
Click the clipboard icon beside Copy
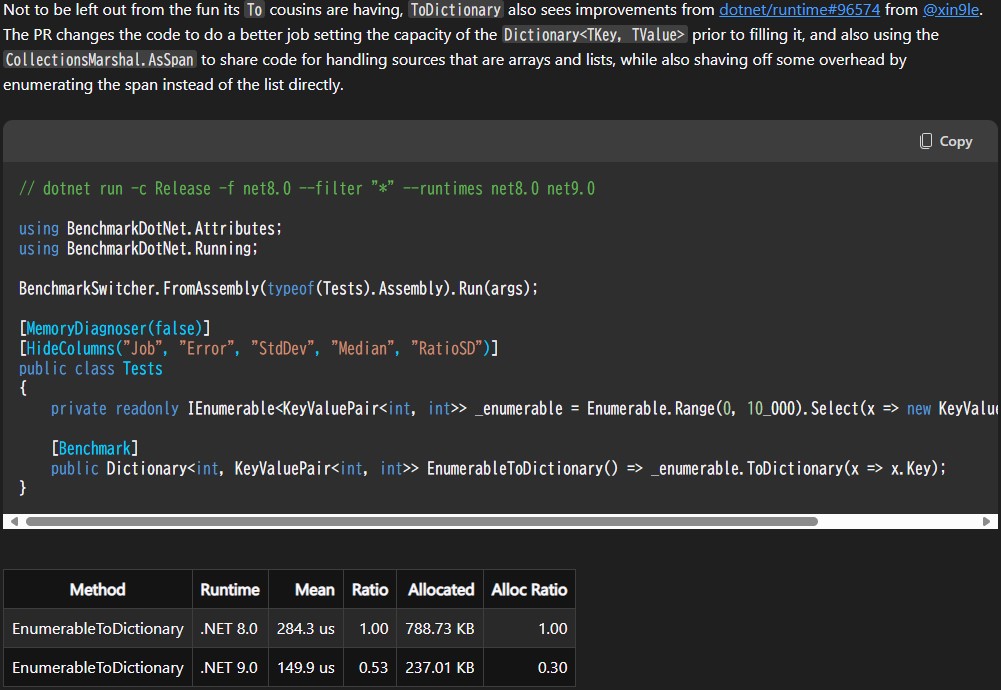point(926,141)
